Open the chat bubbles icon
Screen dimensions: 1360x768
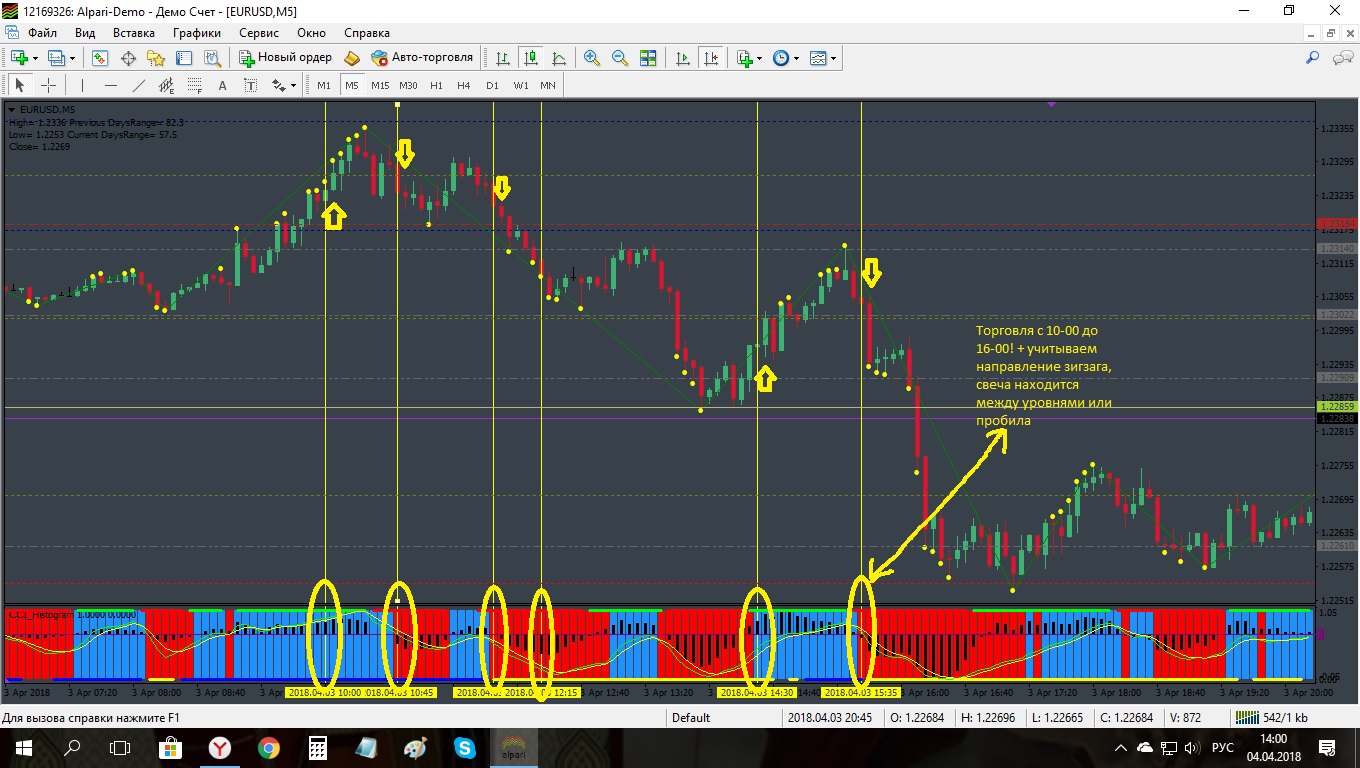pyautogui.click(x=1342, y=58)
